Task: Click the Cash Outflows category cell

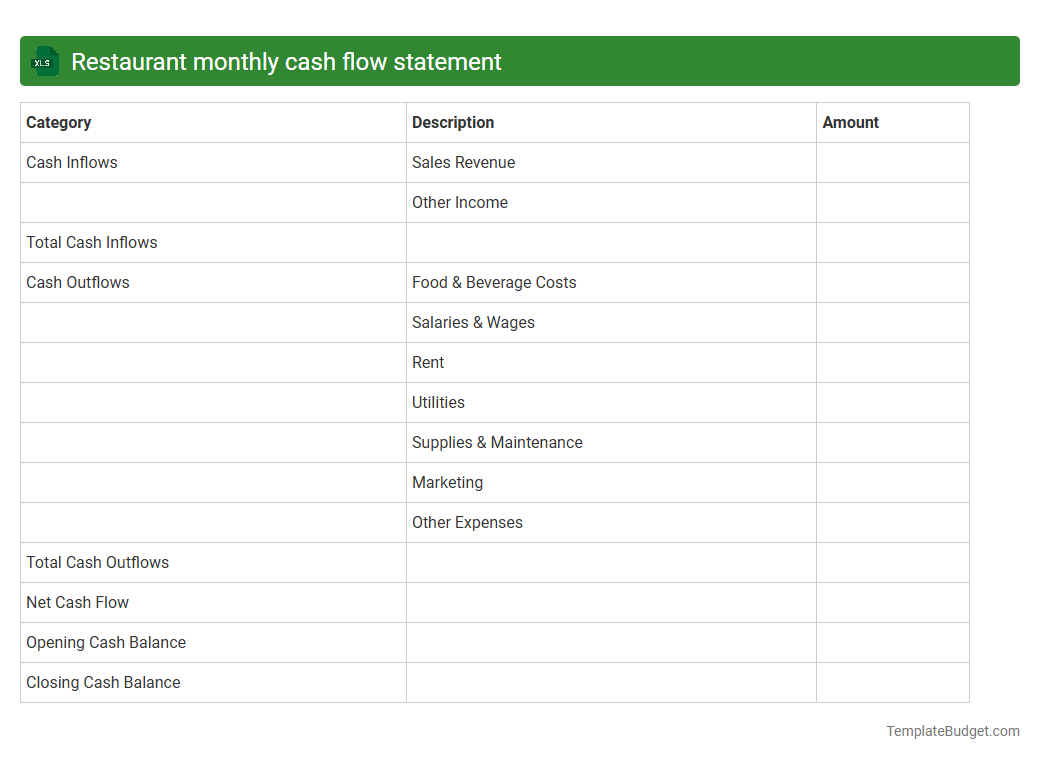Action: tap(77, 282)
